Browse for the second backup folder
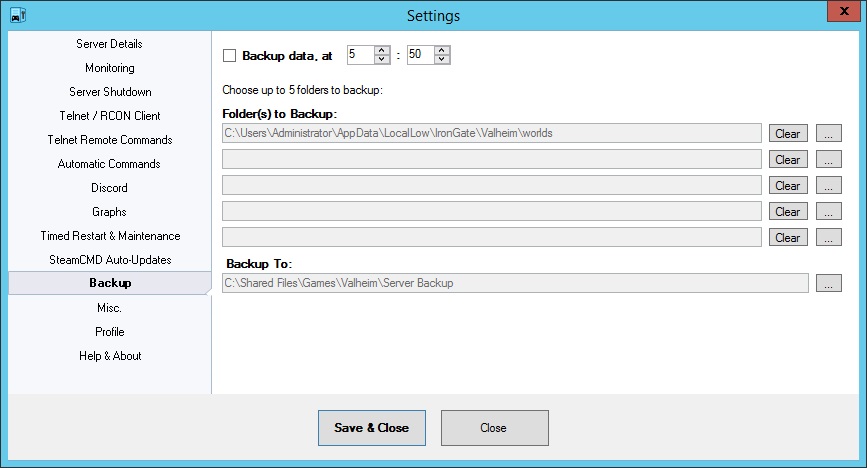This screenshot has width=867, height=468. coord(829,160)
